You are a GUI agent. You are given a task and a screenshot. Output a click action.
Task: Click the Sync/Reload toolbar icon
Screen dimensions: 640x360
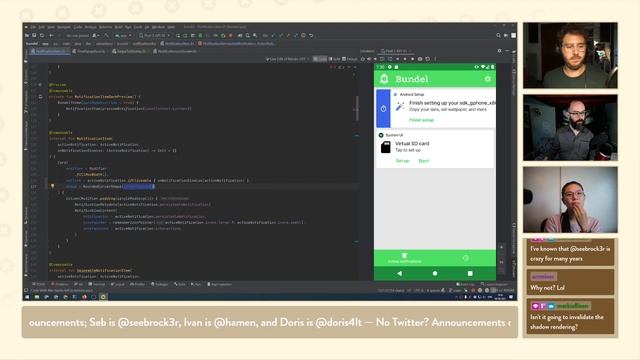point(42,36)
